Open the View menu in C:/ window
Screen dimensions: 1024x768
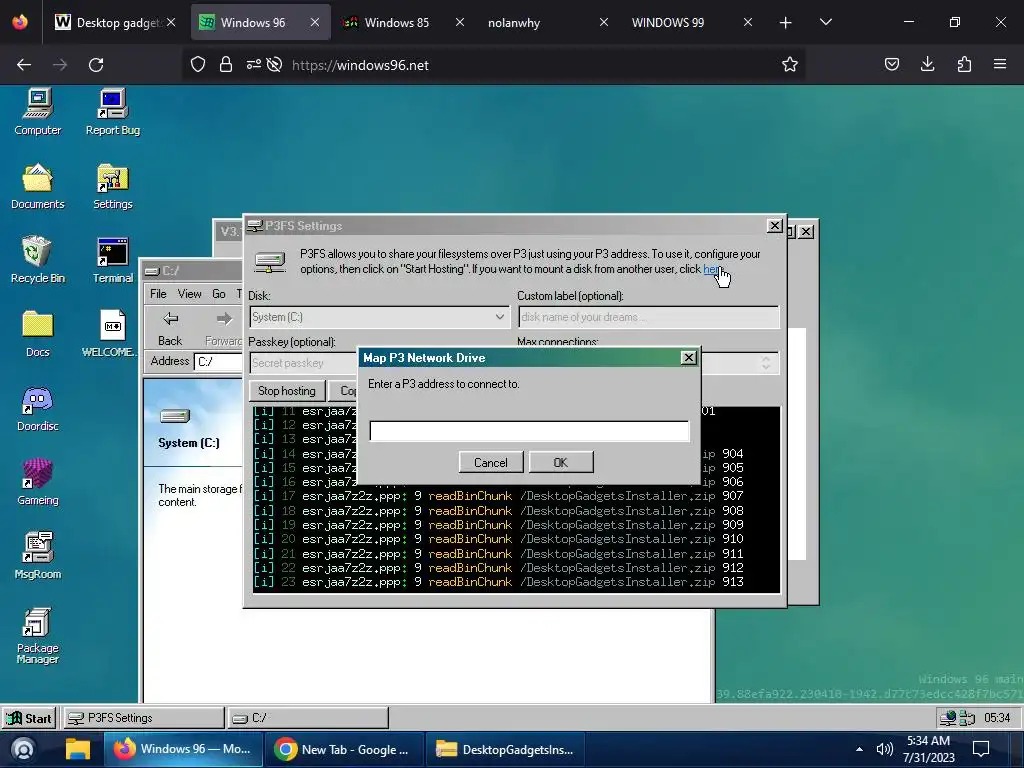click(189, 294)
